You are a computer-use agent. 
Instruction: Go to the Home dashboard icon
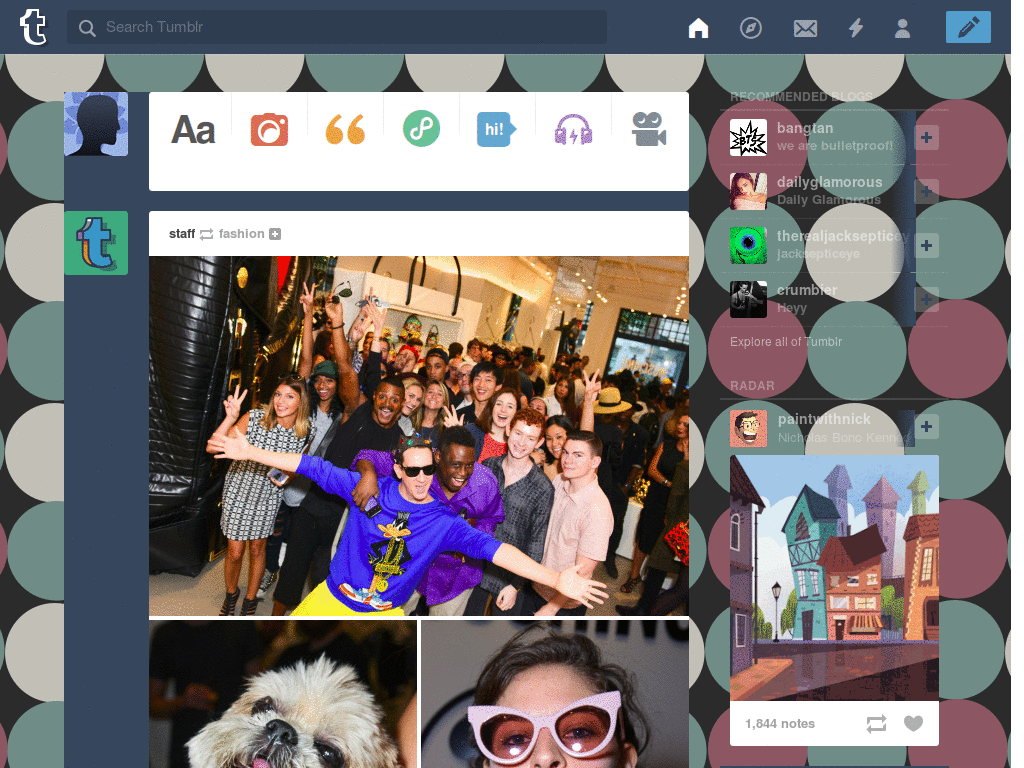click(698, 28)
